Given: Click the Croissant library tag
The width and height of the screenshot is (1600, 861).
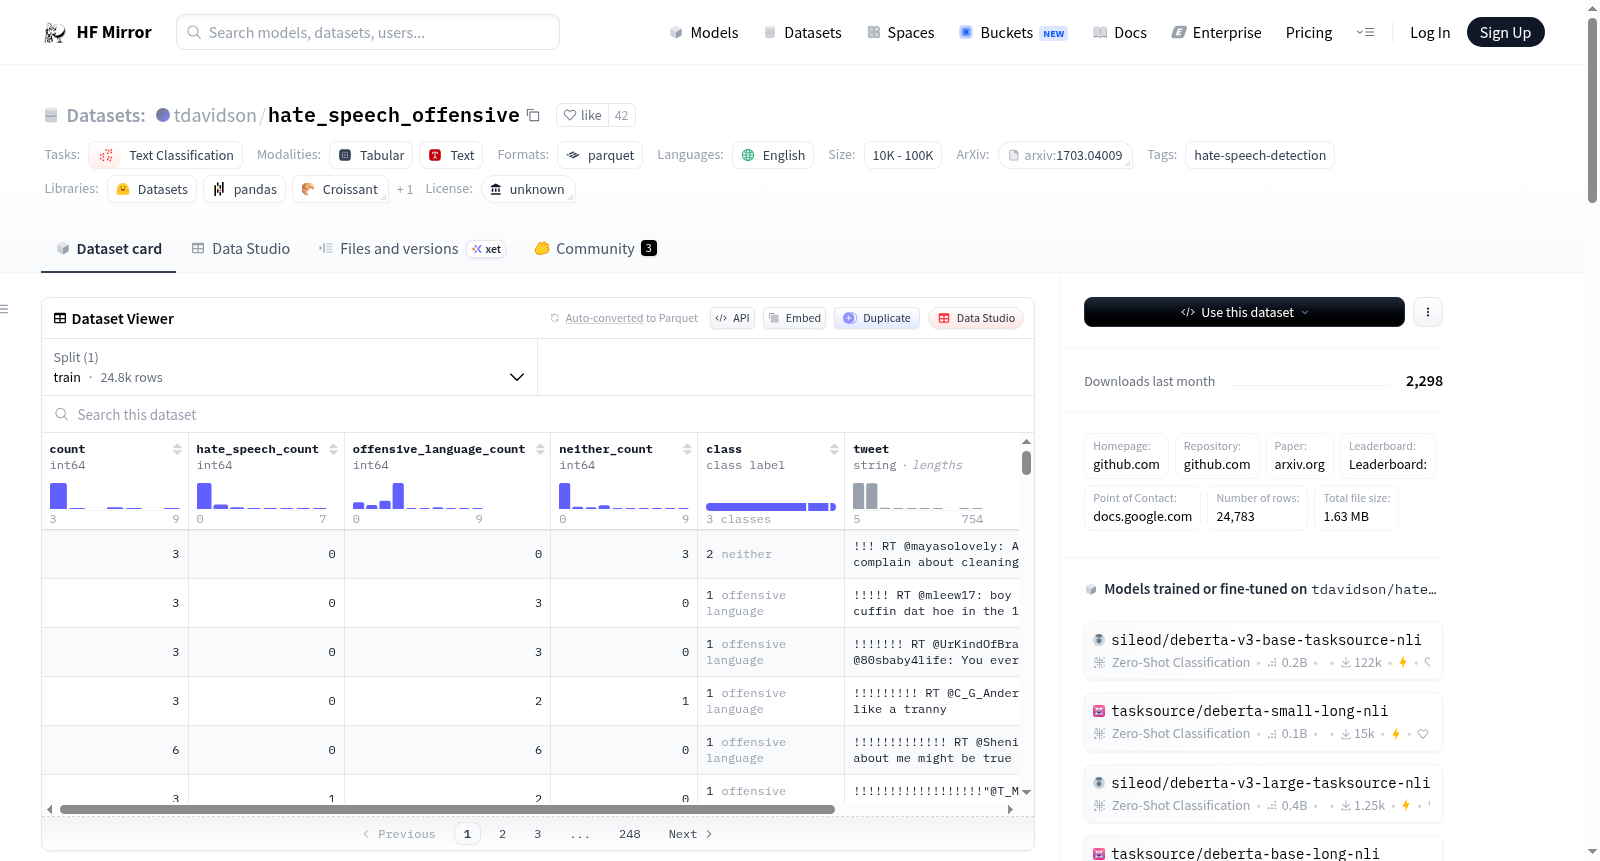Looking at the screenshot, I should 340,189.
